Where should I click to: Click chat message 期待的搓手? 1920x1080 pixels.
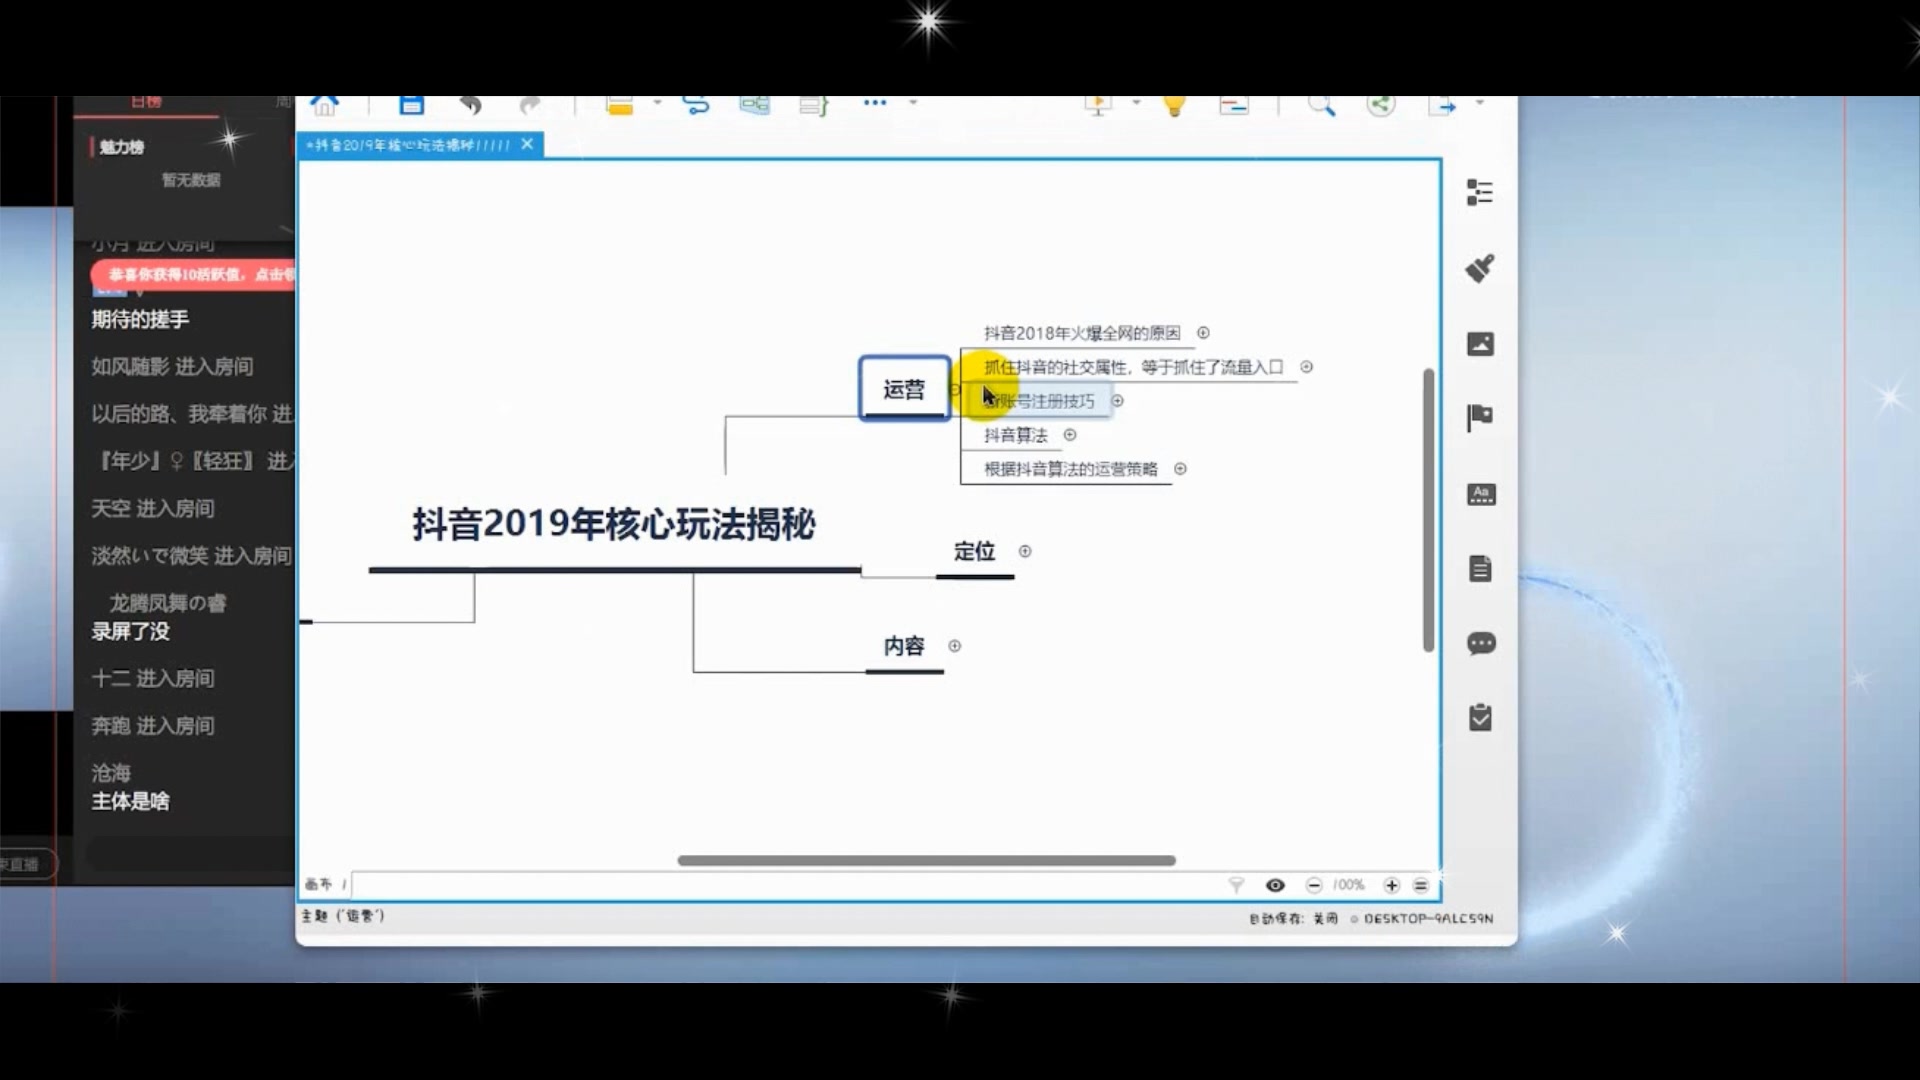(x=140, y=319)
